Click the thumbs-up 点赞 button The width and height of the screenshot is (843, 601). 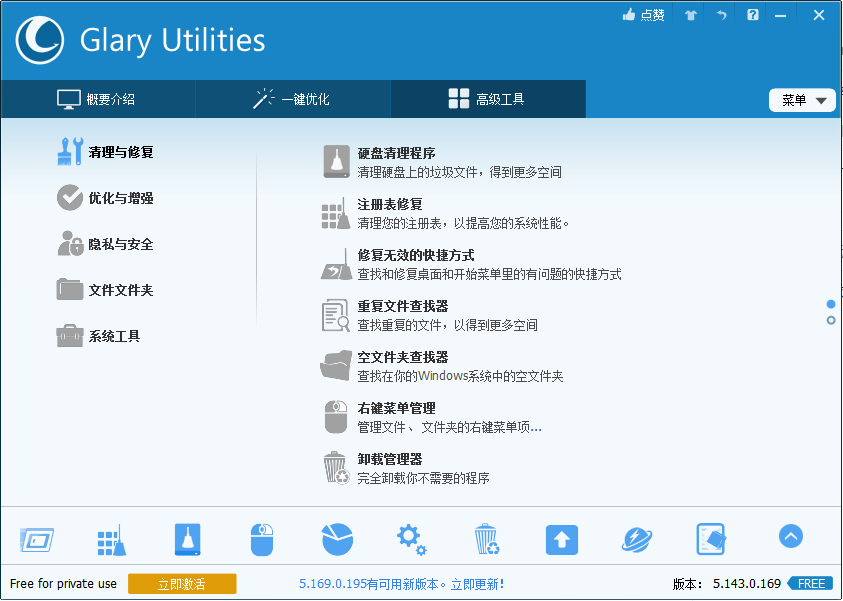(x=643, y=15)
